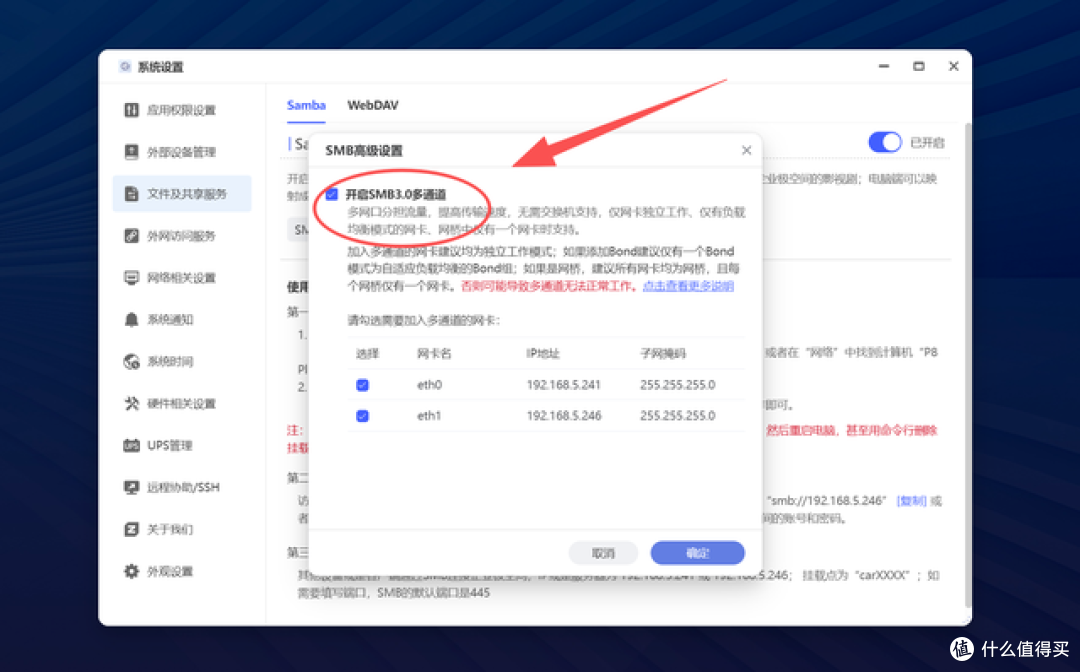The height and width of the screenshot is (672, 1080).
Task: Toggle the eth1 network card checkbox
Action: click(x=362, y=416)
